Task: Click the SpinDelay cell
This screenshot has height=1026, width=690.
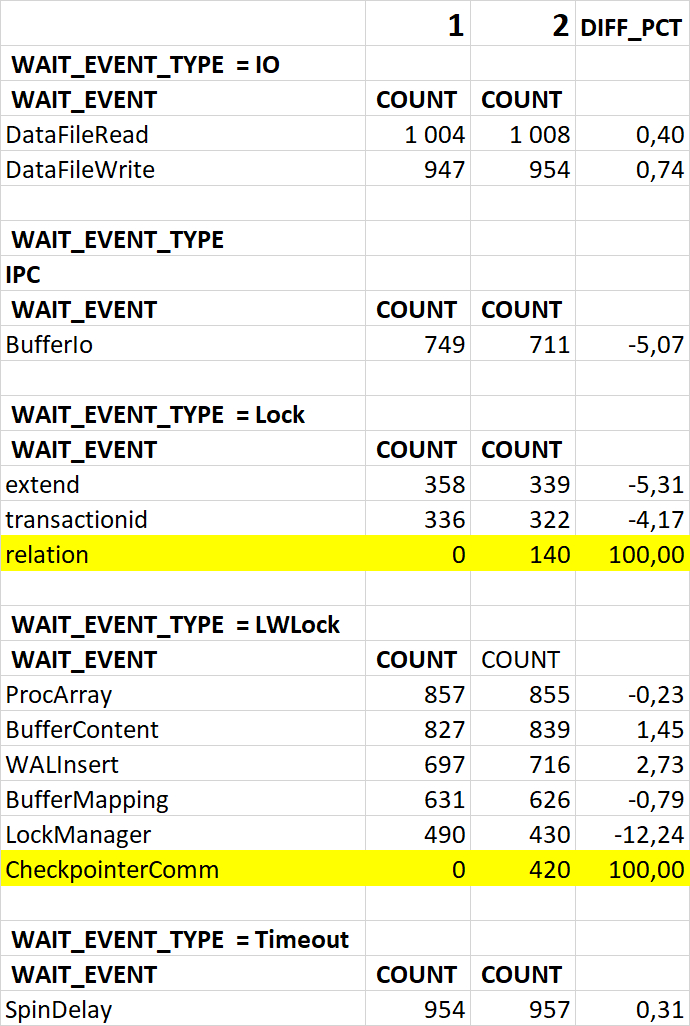Action: (58, 1010)
